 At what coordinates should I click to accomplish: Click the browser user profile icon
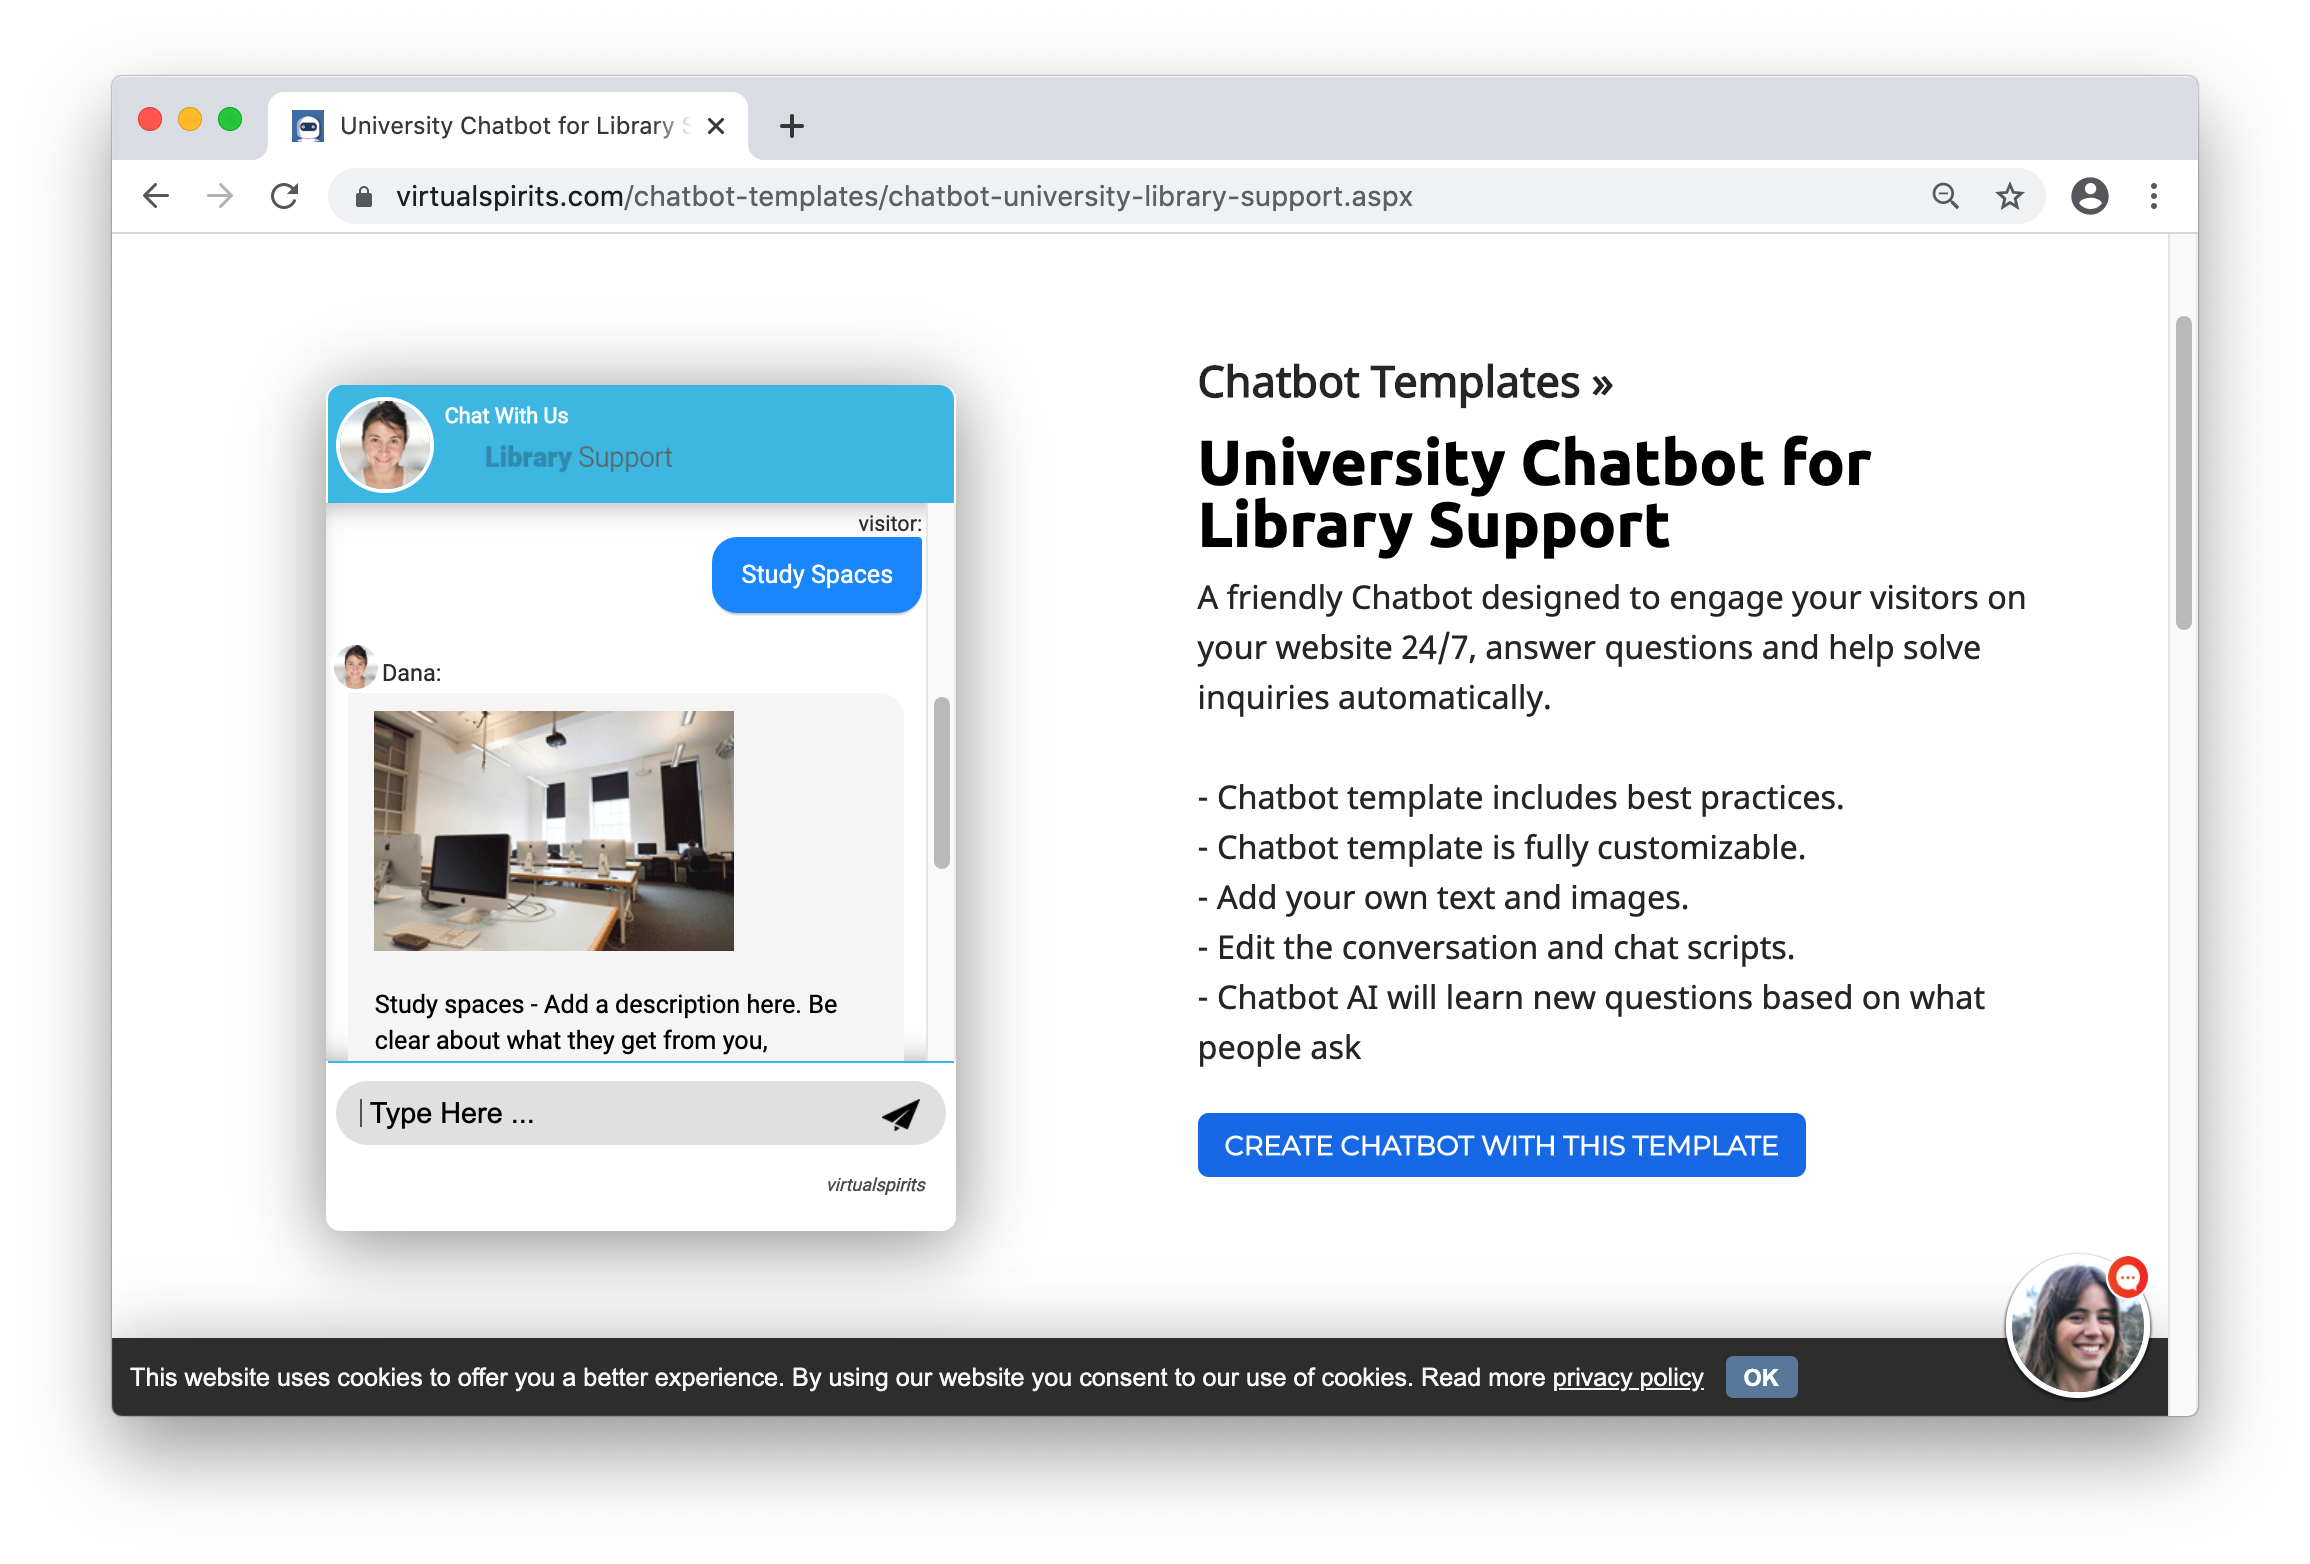pos(2088,196)
